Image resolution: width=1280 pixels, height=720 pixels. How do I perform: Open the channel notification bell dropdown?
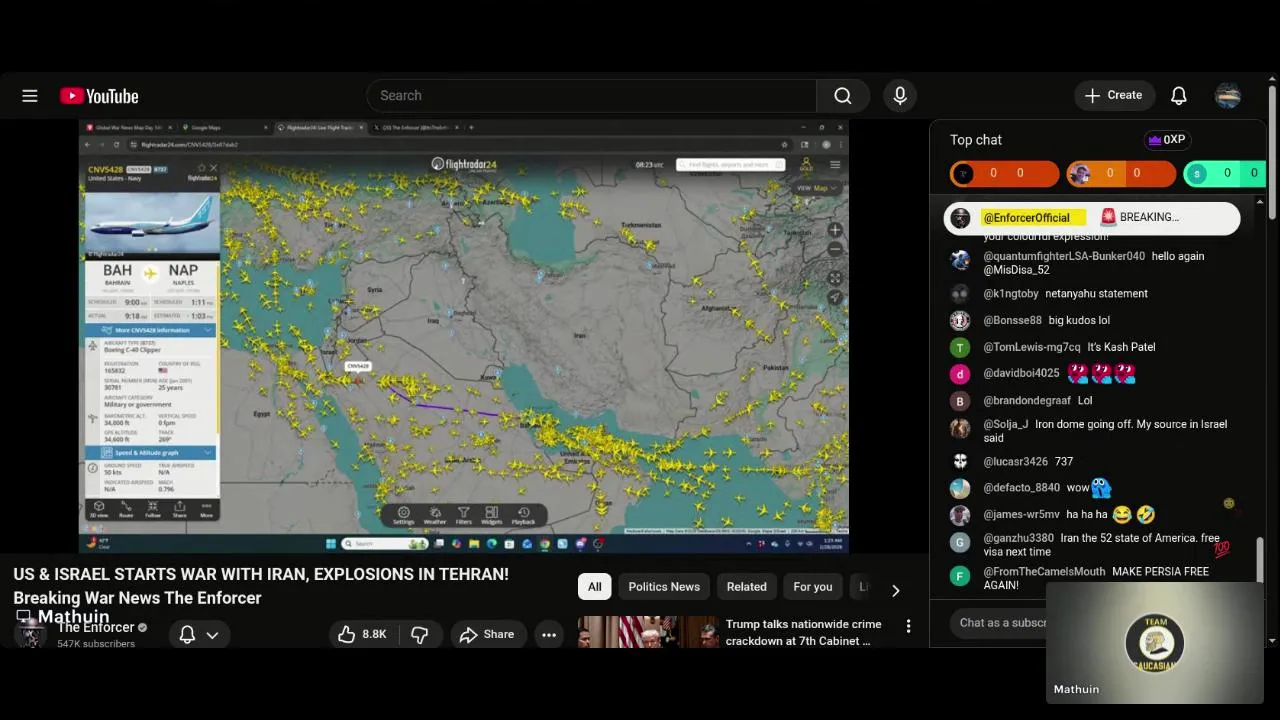[x=198, y=634]
